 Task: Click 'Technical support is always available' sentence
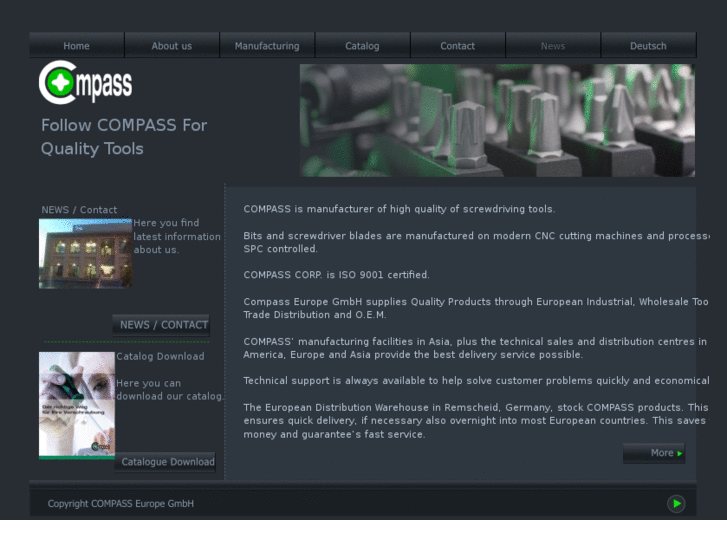(x=476, y=380)
